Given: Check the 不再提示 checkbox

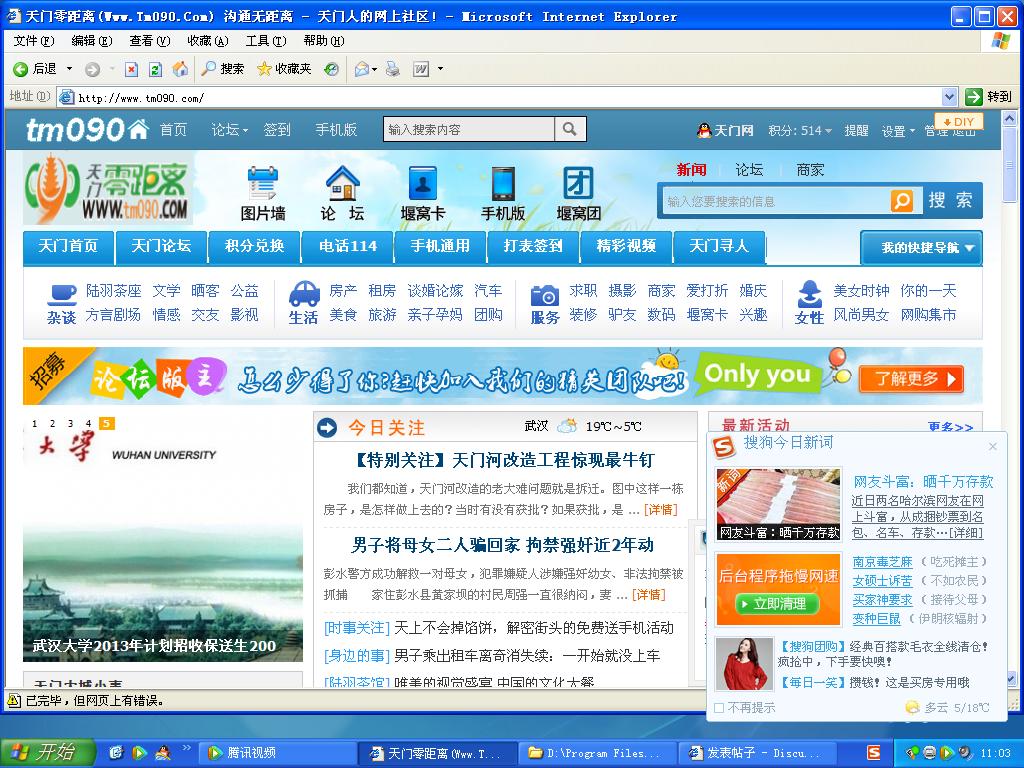Looking at the screenshot, I should (x=719, y=708).
